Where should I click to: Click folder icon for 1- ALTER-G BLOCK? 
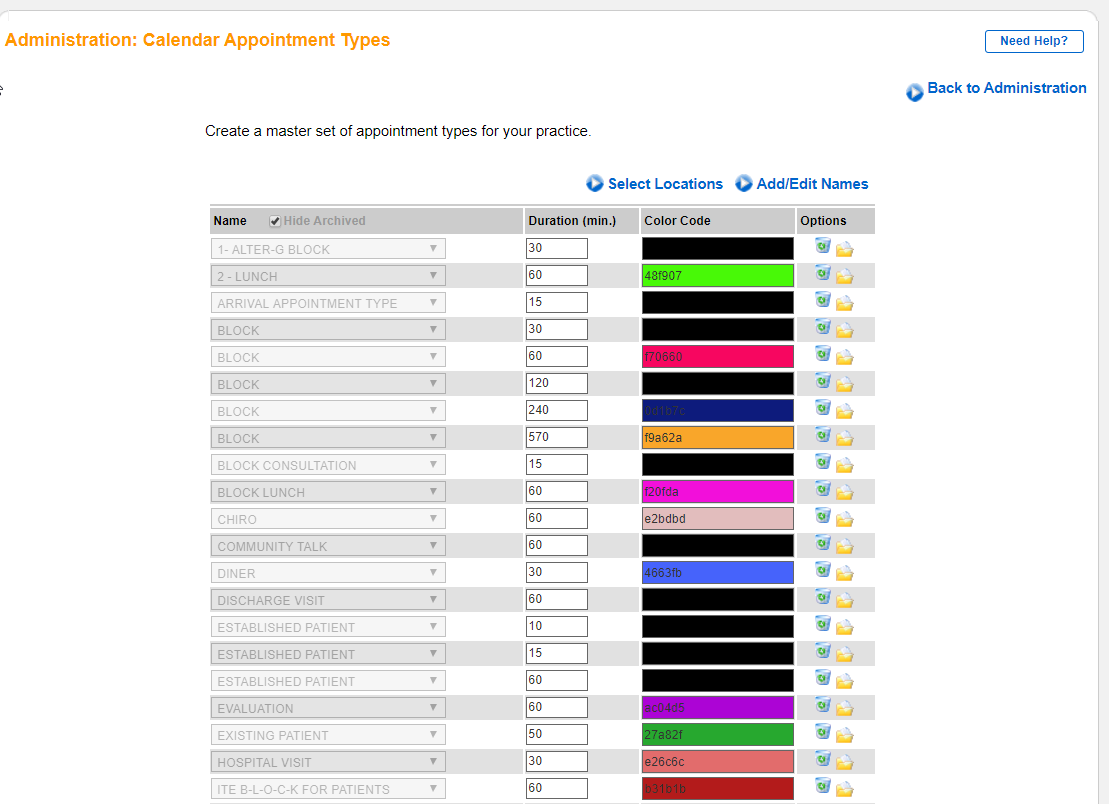(844, 249)
